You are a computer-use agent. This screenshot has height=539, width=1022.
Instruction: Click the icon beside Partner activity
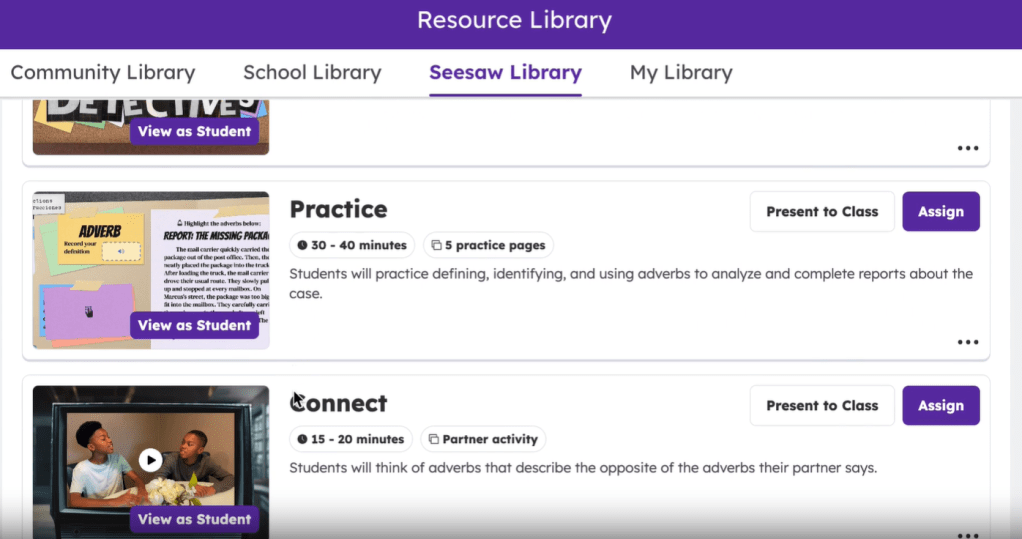pos(434,439)
